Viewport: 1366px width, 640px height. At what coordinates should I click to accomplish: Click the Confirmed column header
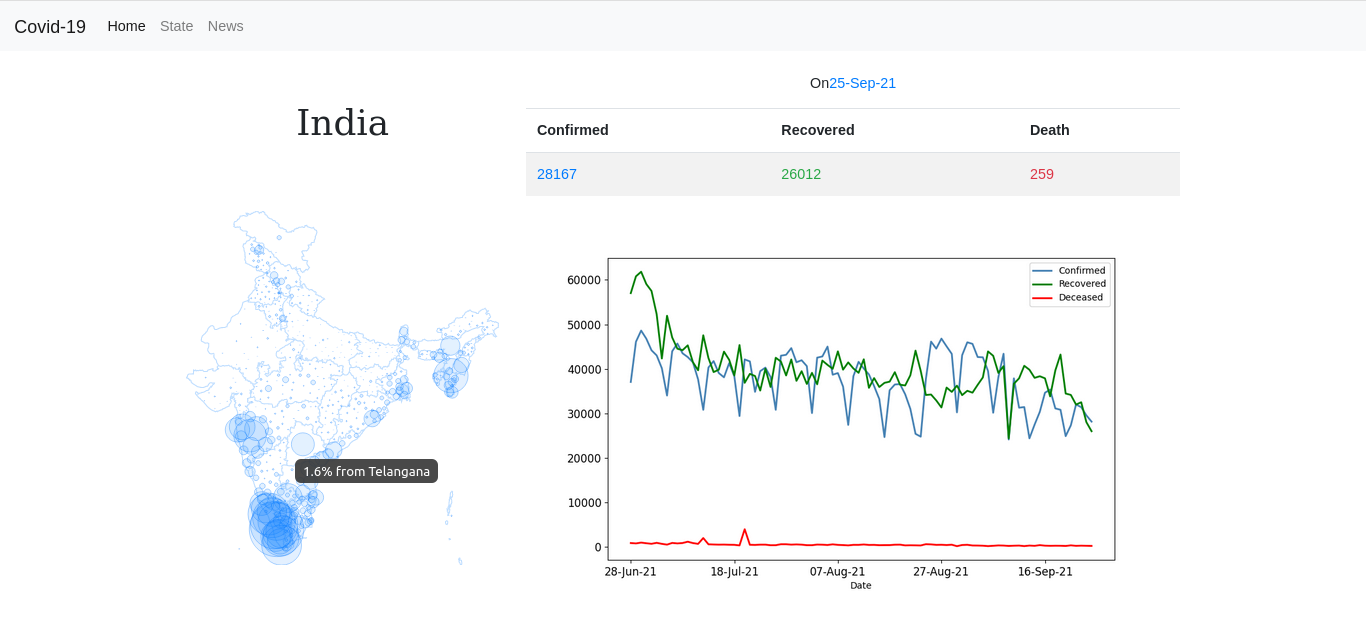(573, 130)
